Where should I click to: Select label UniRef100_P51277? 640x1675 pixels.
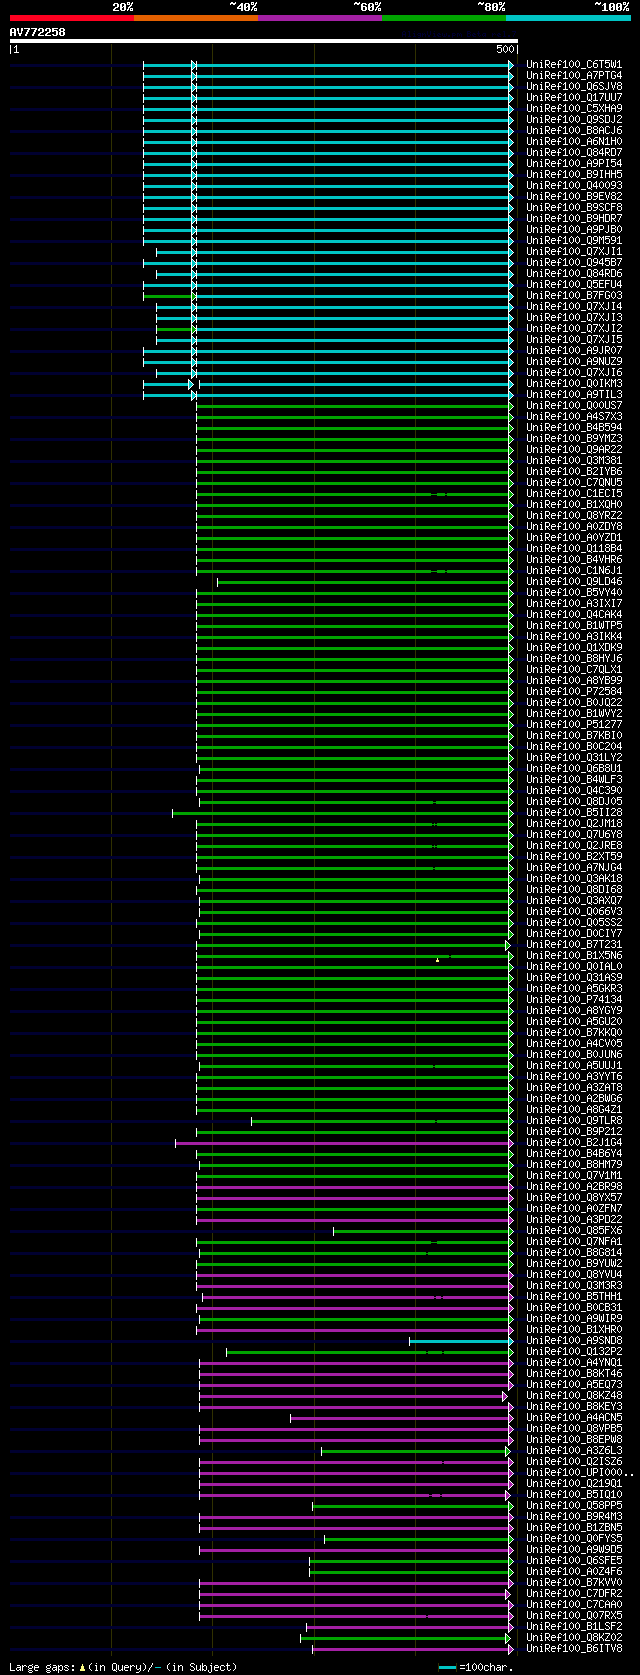(574, 724)
